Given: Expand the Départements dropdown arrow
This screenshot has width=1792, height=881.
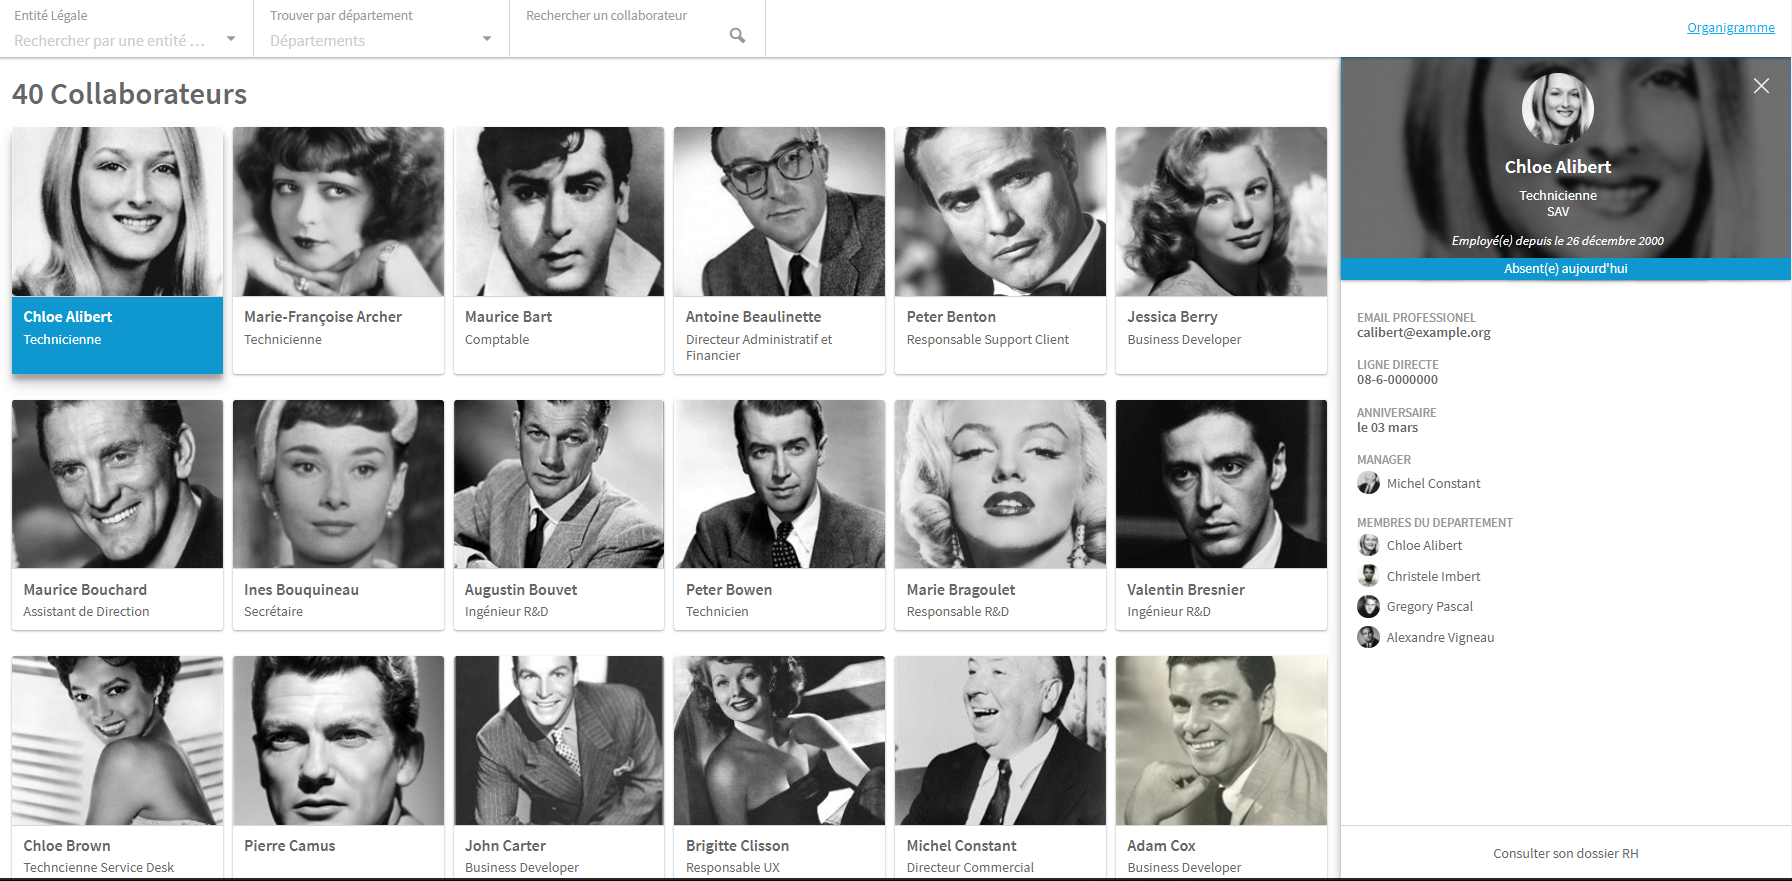Looking at the screenshot, I should pyautogui.click(x=487, y=39).
